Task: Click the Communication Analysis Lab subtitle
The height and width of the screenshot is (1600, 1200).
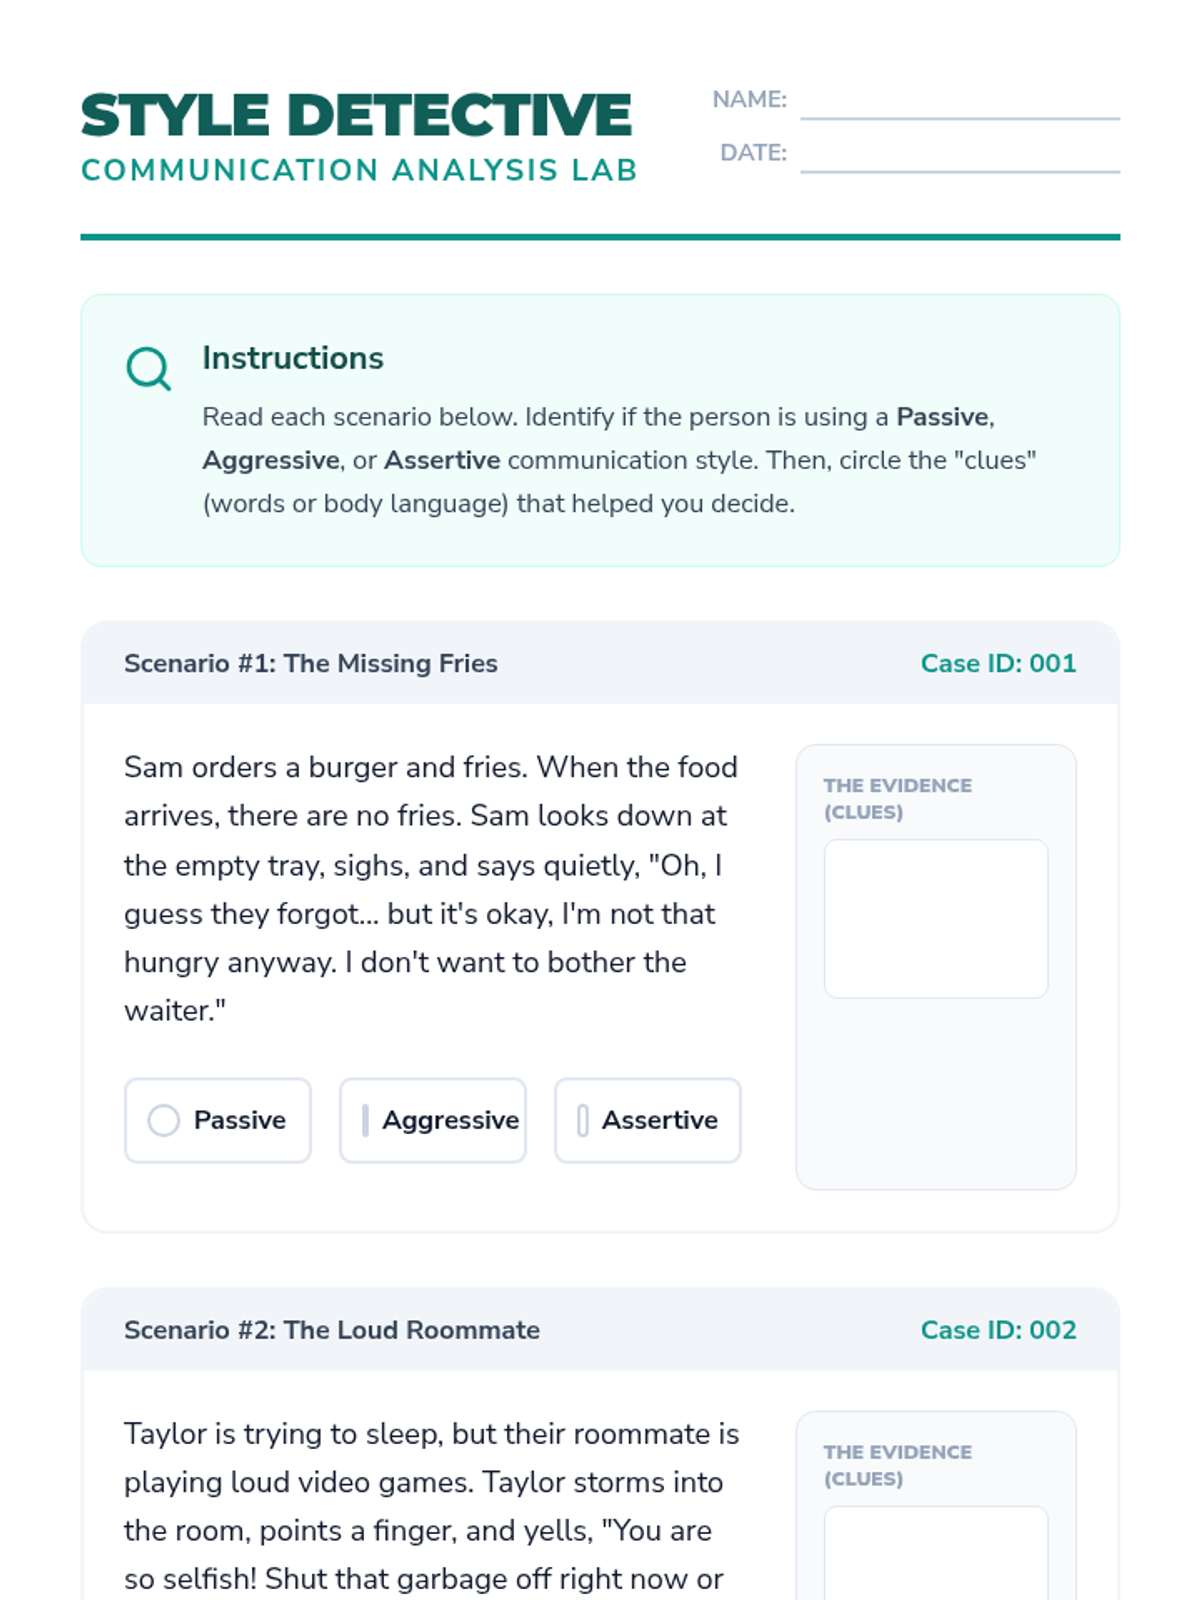Action: coord(359,170)
